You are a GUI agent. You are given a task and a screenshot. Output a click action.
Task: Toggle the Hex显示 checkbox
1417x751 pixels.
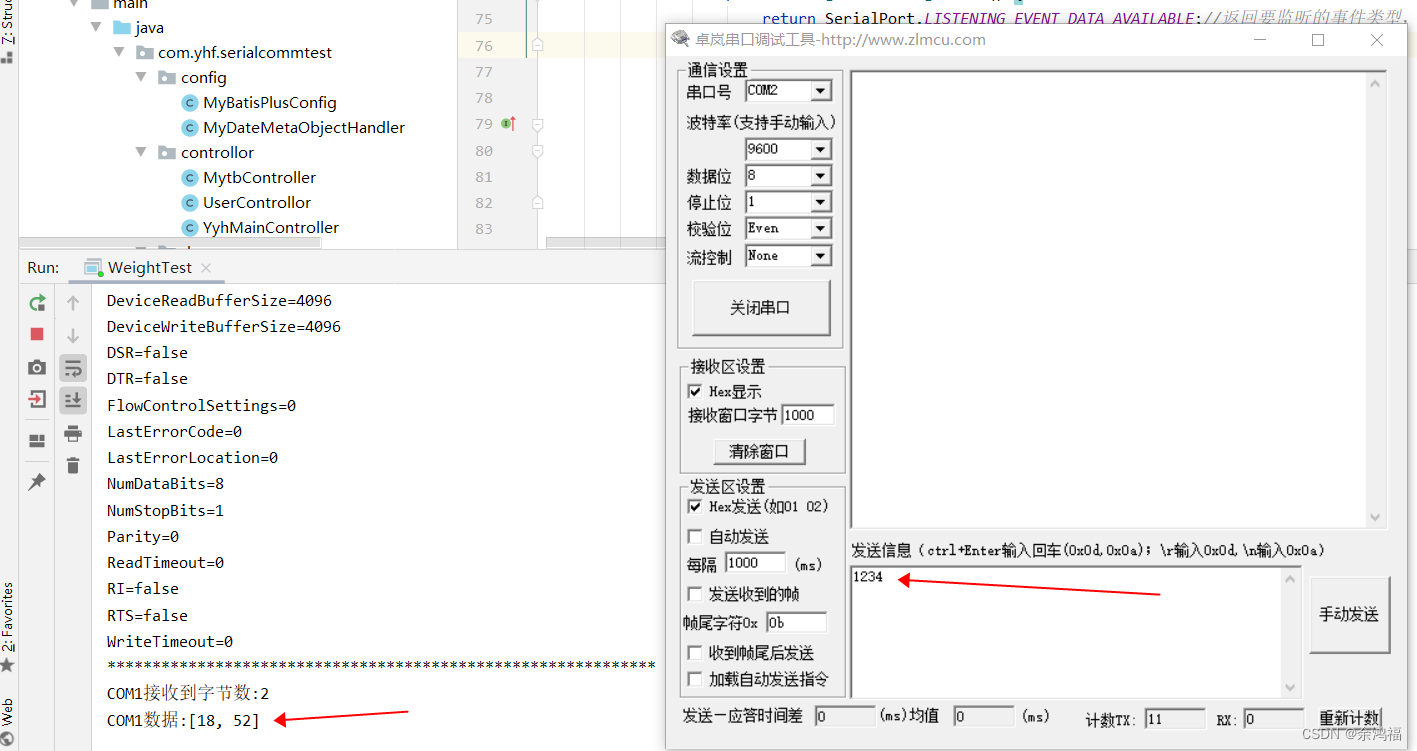(x=695, y=391)
